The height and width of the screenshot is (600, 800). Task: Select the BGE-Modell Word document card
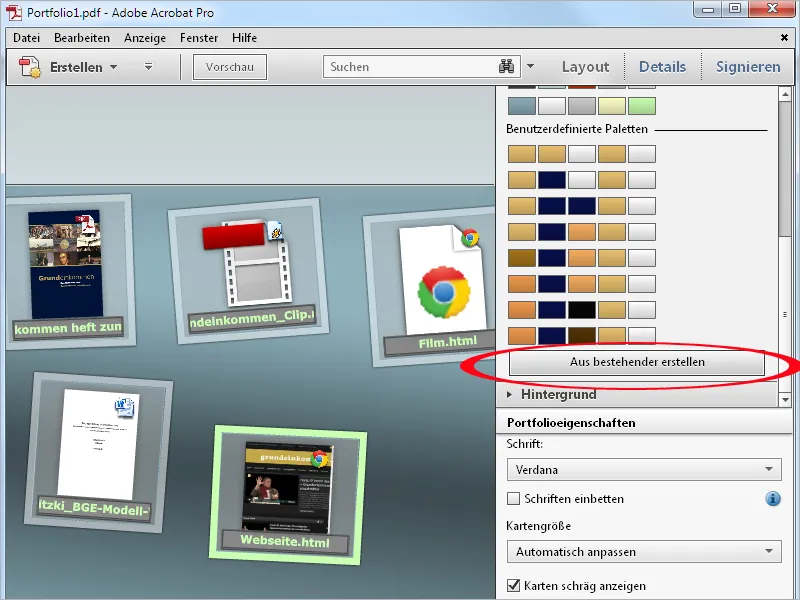(98, 453)
